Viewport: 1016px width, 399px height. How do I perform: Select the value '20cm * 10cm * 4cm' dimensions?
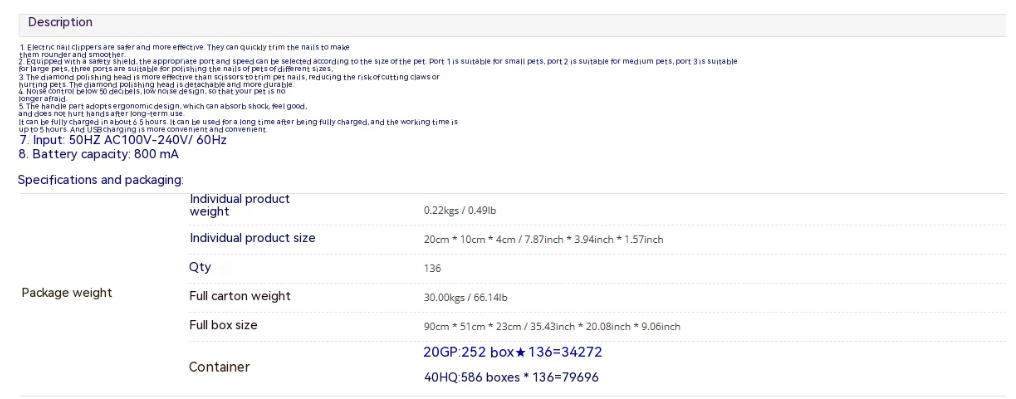tap(544, 240)
